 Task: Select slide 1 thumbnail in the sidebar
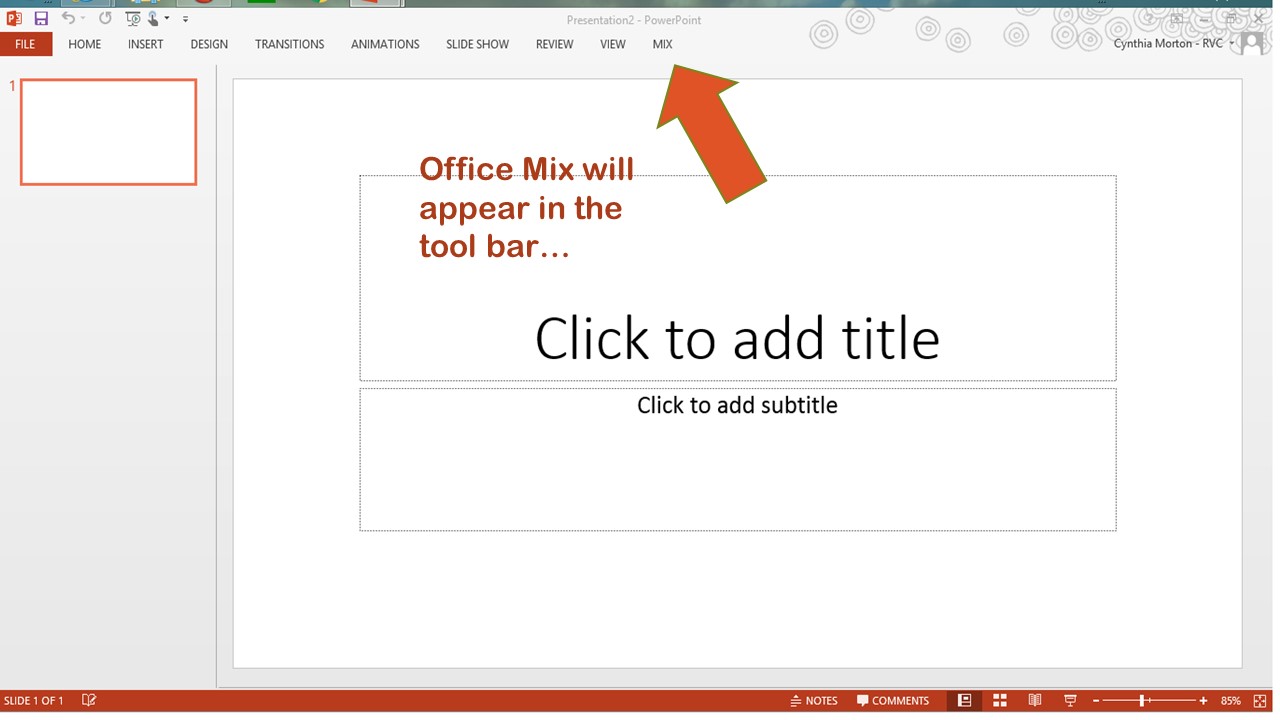click(x=108, y=131)
